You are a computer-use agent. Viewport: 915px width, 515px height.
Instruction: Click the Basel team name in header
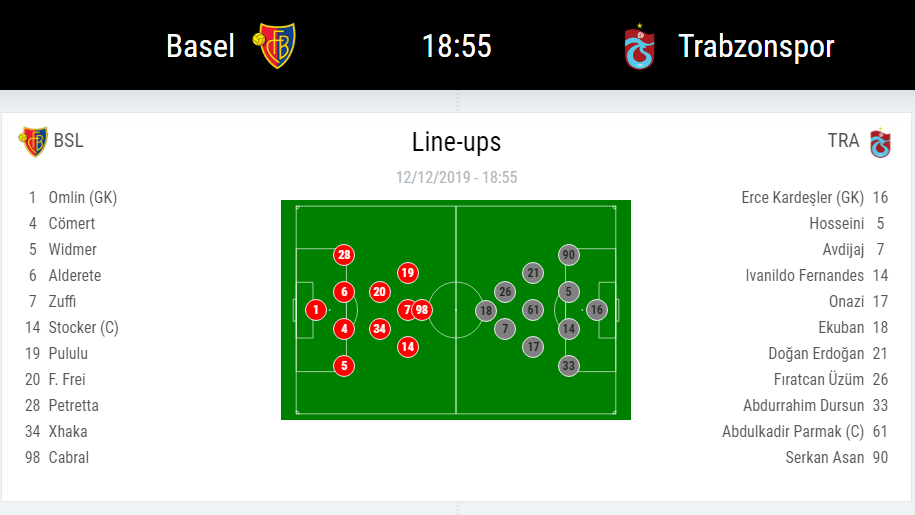[x=200, y=46]
